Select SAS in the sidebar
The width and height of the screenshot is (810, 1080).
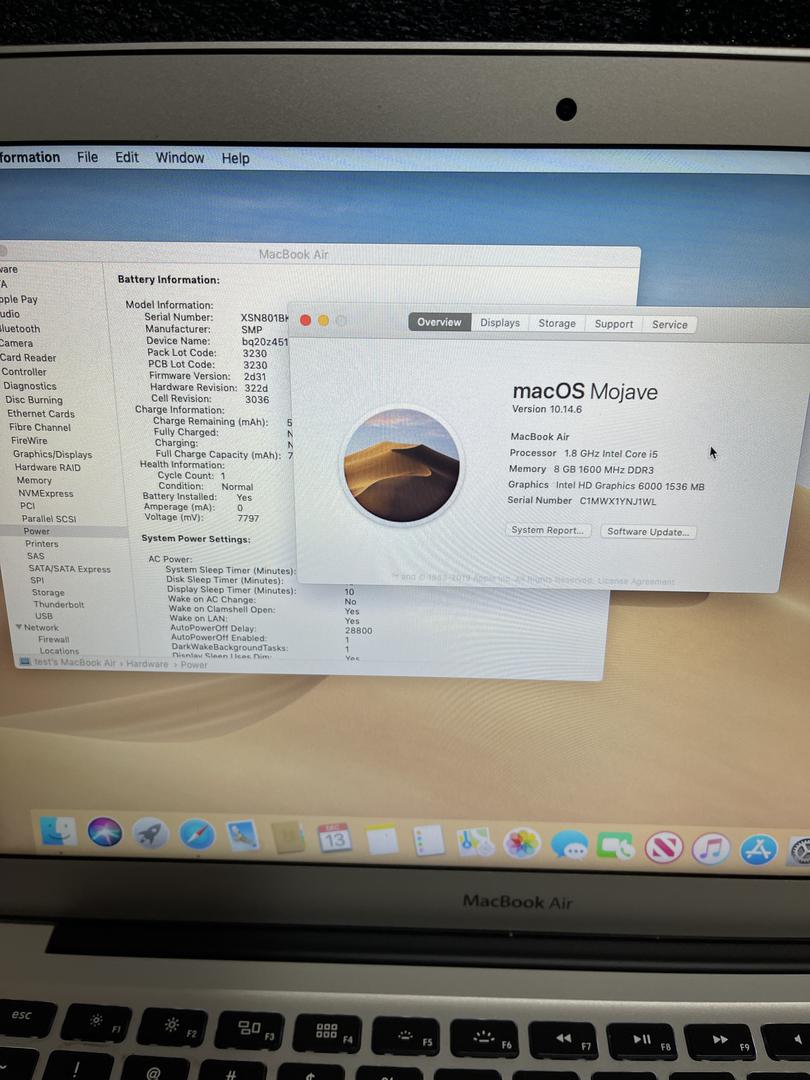click(36, 556)
